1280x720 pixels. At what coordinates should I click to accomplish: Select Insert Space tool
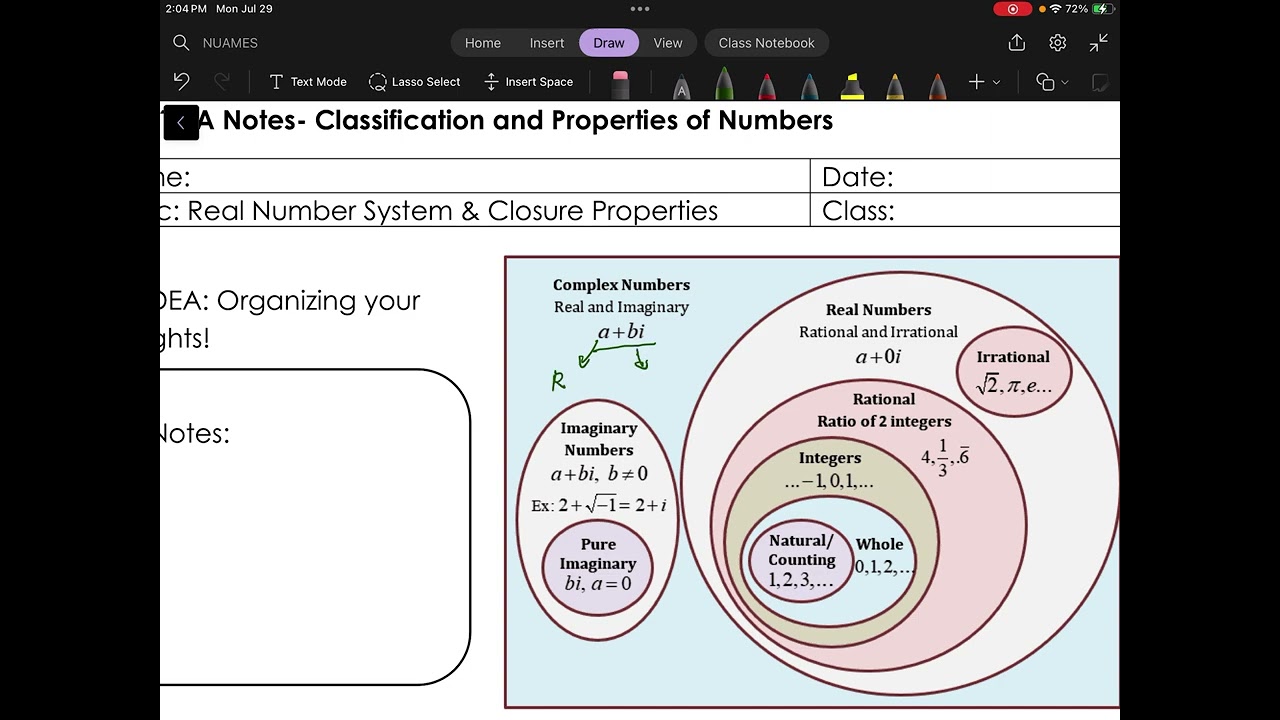(x=529, y=82)
